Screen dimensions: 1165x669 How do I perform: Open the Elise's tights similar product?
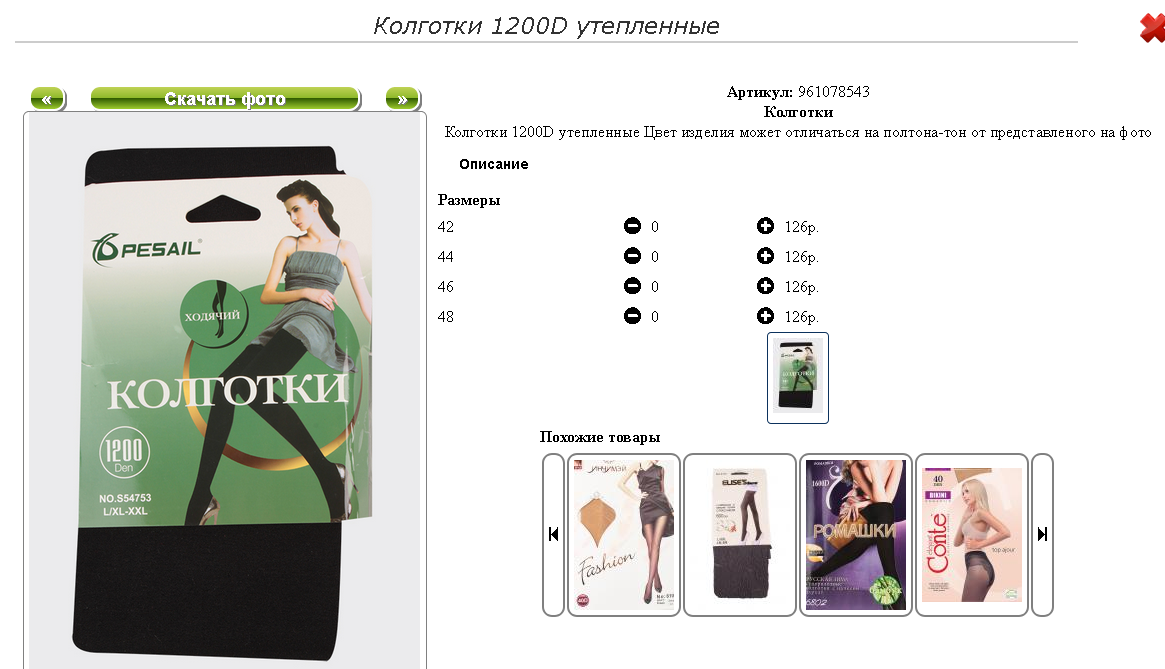[x=739, y=534]
